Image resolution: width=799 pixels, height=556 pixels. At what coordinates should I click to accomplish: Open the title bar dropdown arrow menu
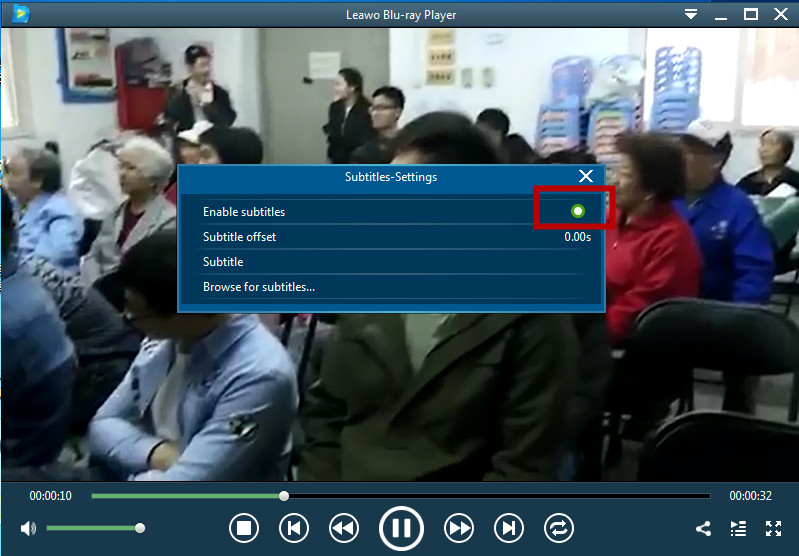691,14
